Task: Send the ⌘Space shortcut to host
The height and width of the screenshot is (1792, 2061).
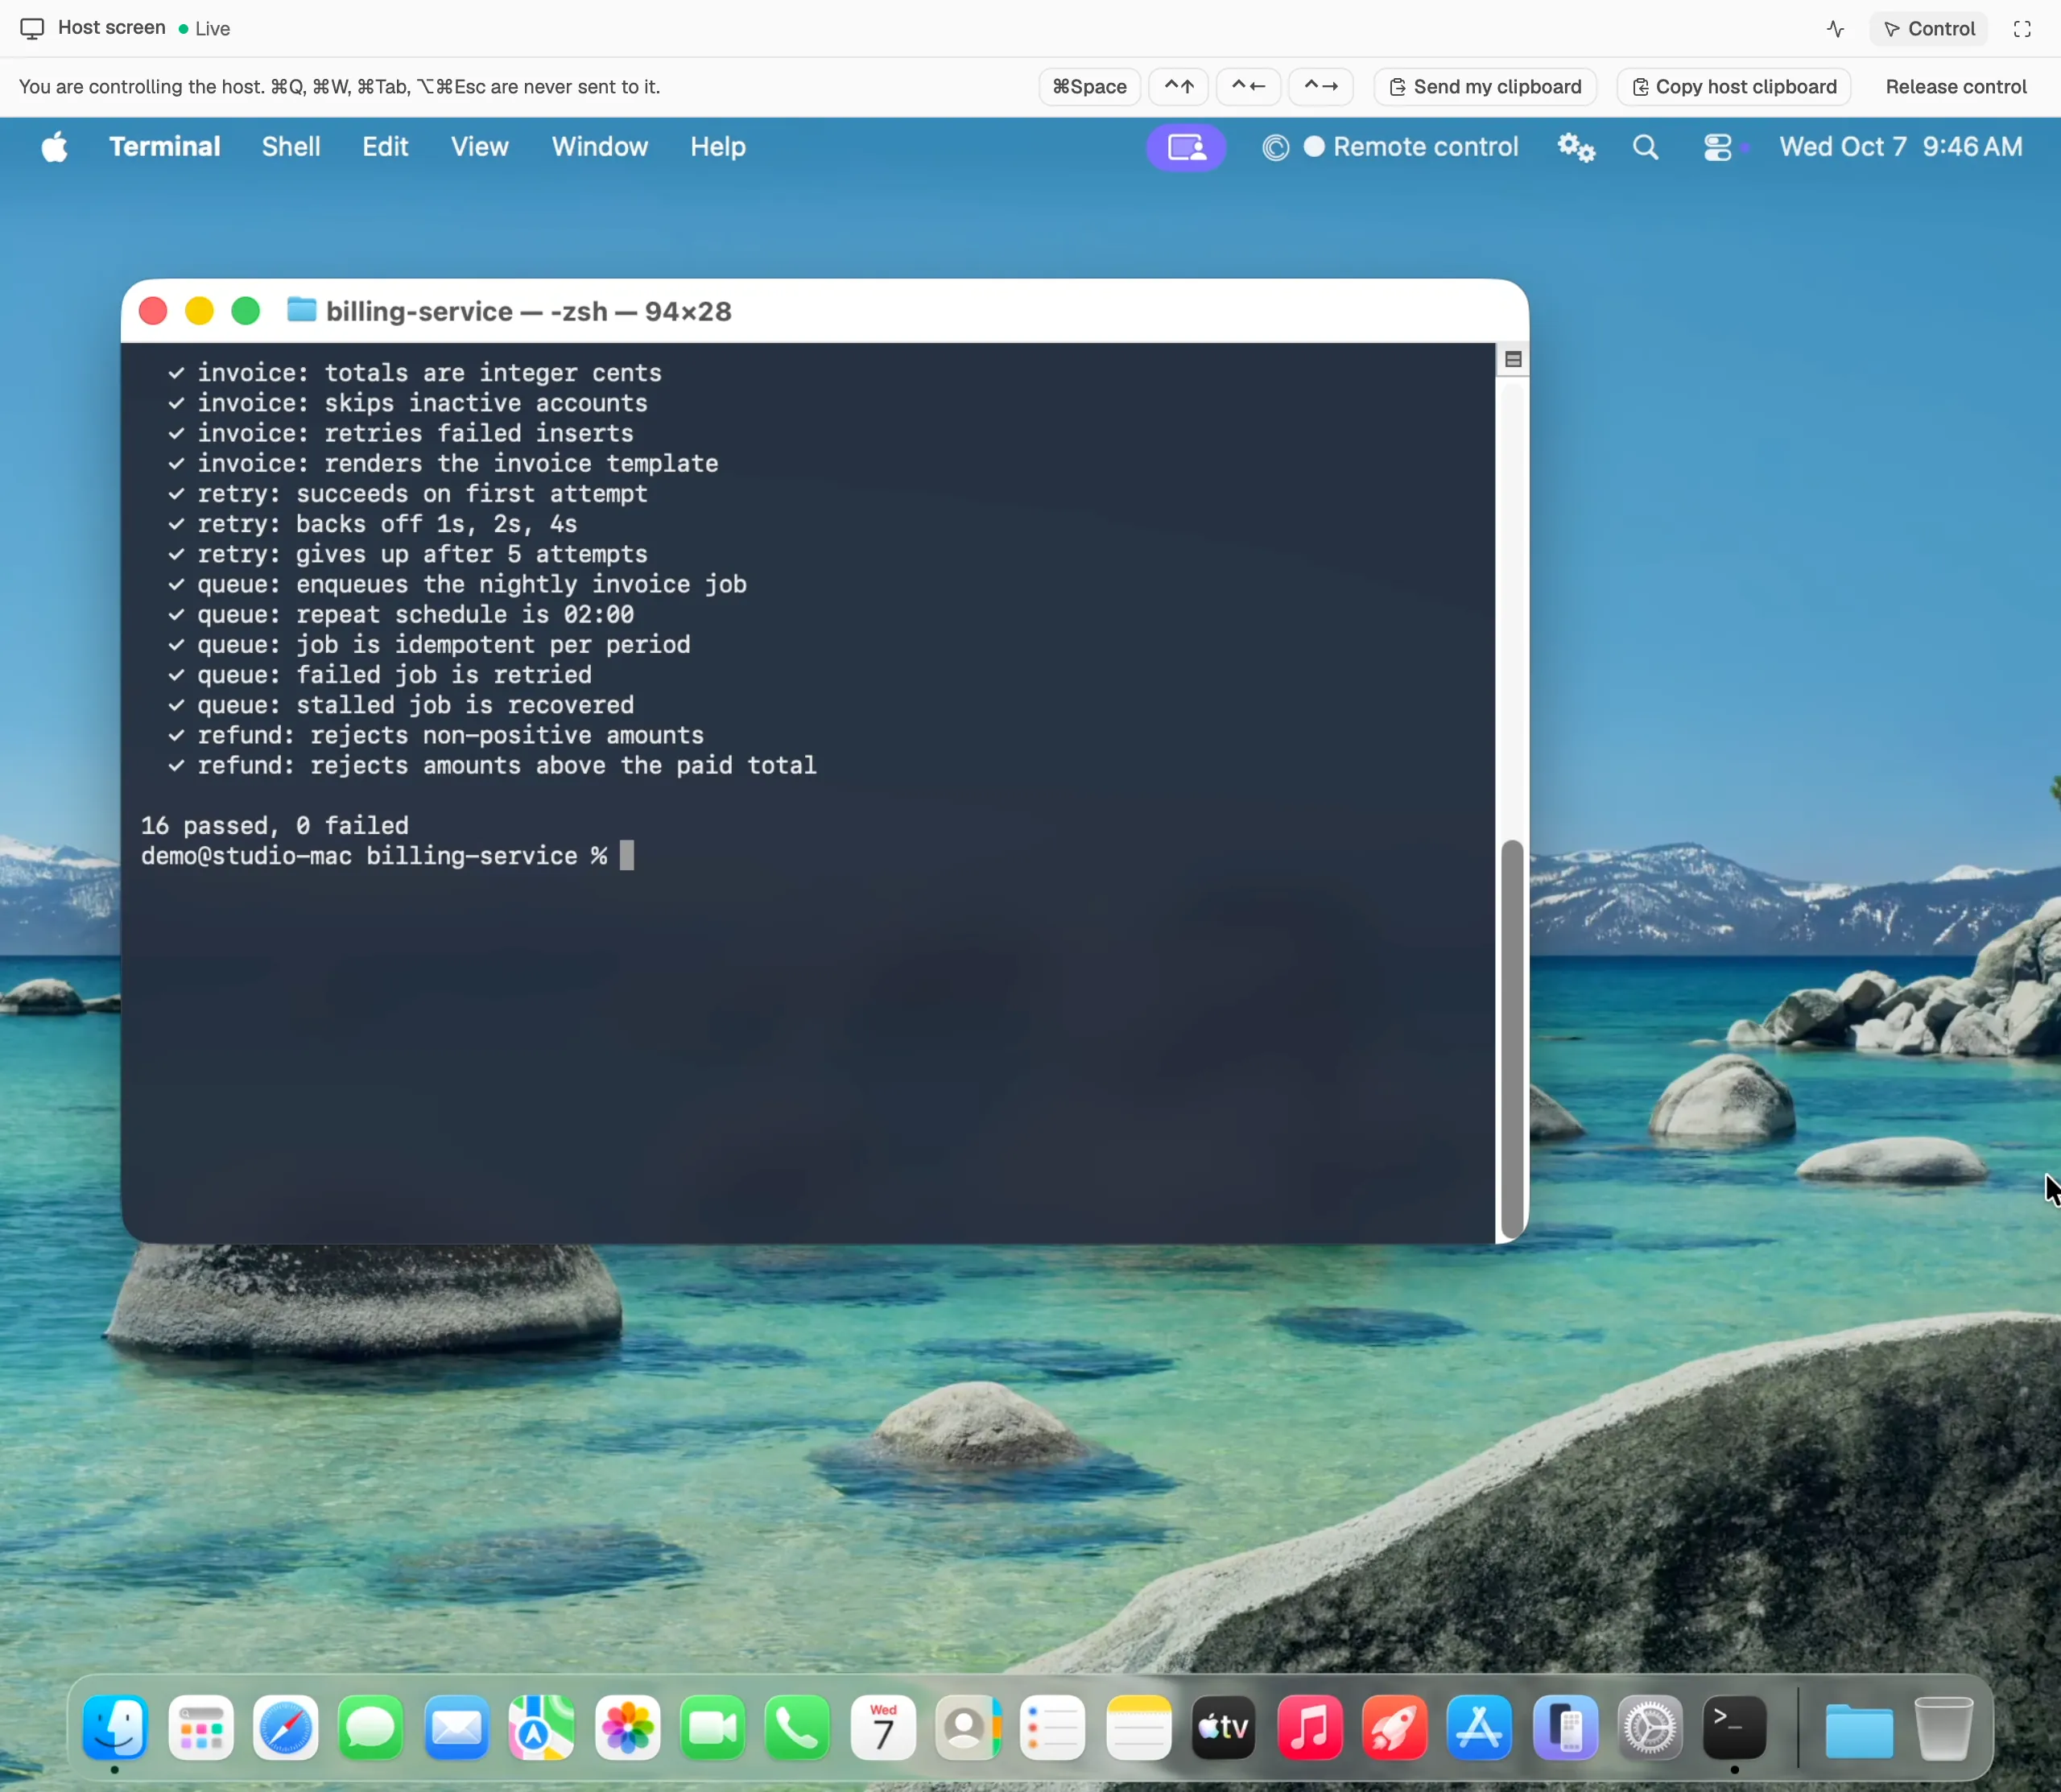Action: [x=1089, y=87]
